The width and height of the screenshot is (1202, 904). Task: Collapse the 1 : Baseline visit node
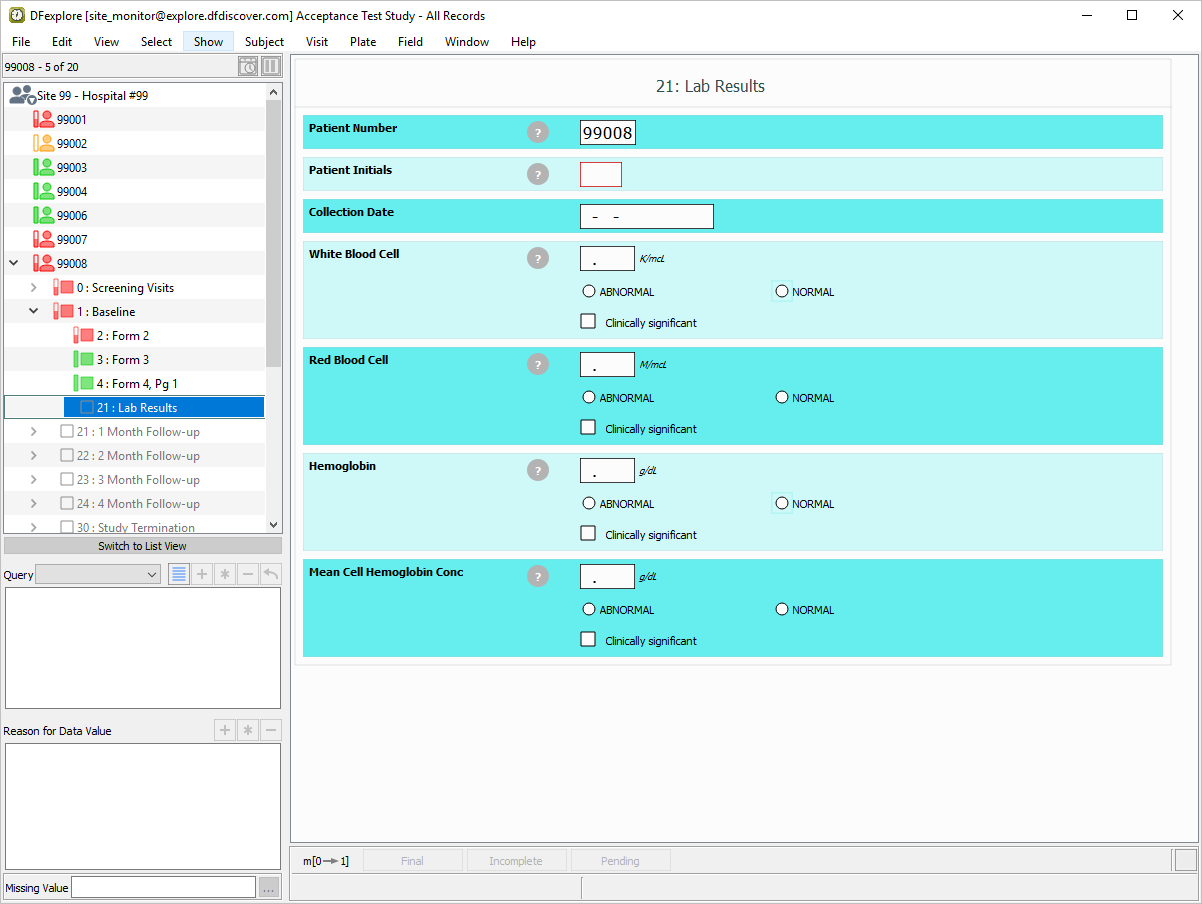click(x=33, y=312)
